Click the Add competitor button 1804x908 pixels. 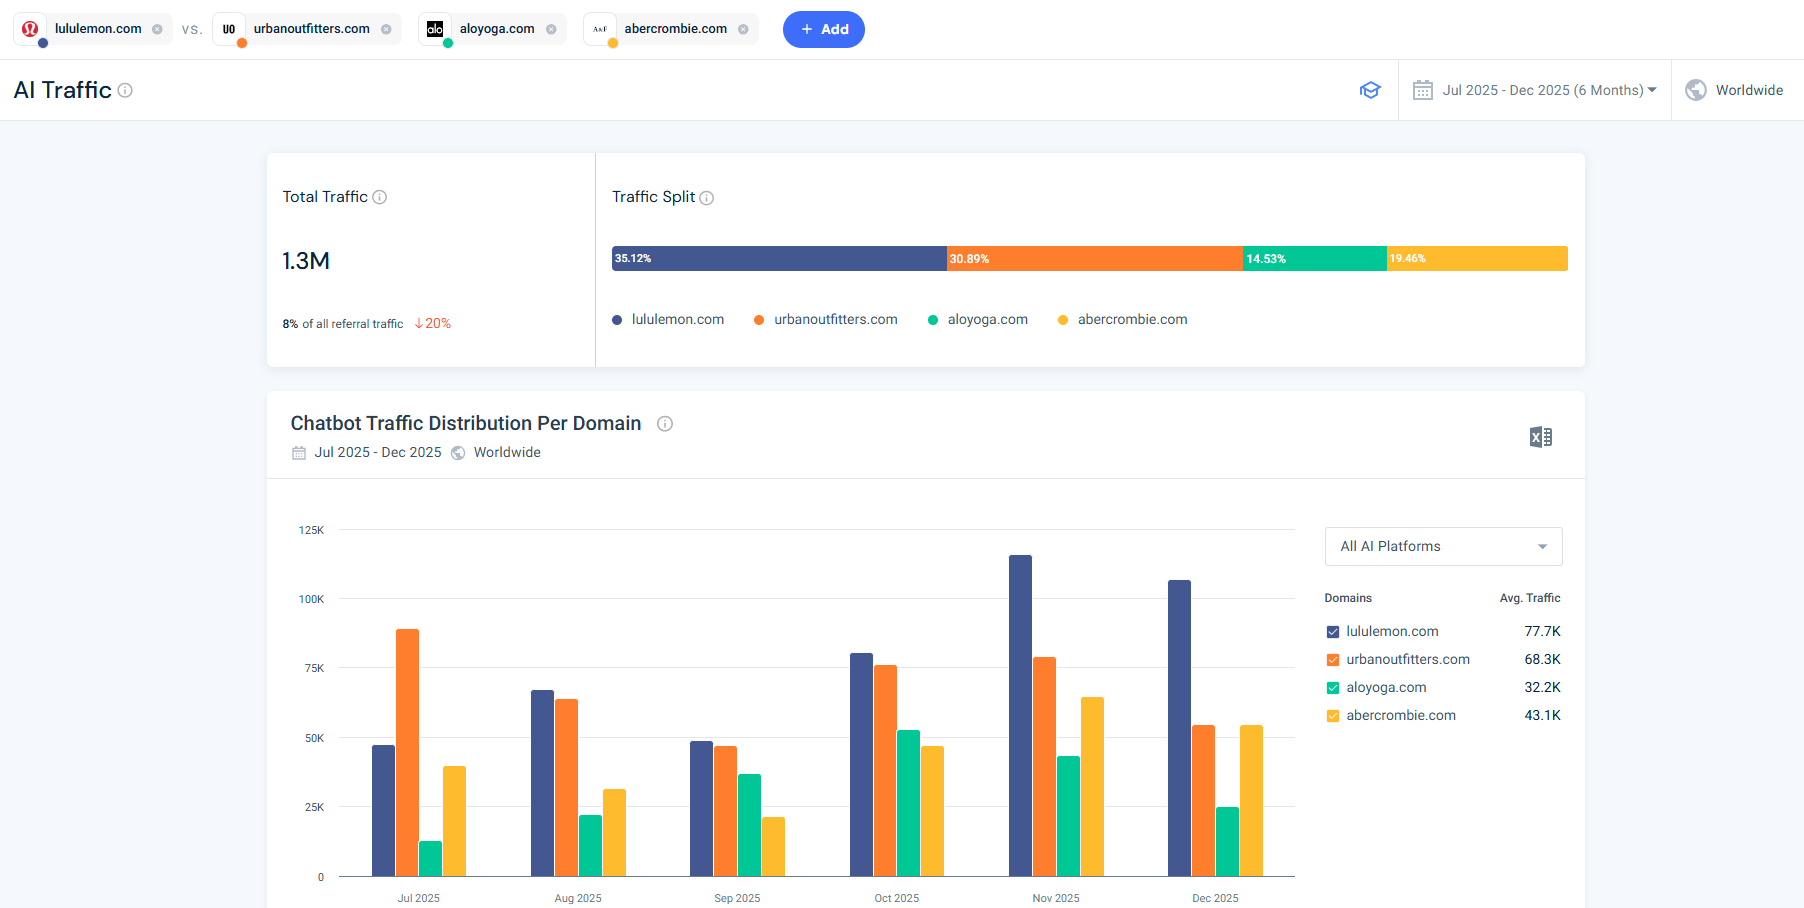tap(823, 29)
